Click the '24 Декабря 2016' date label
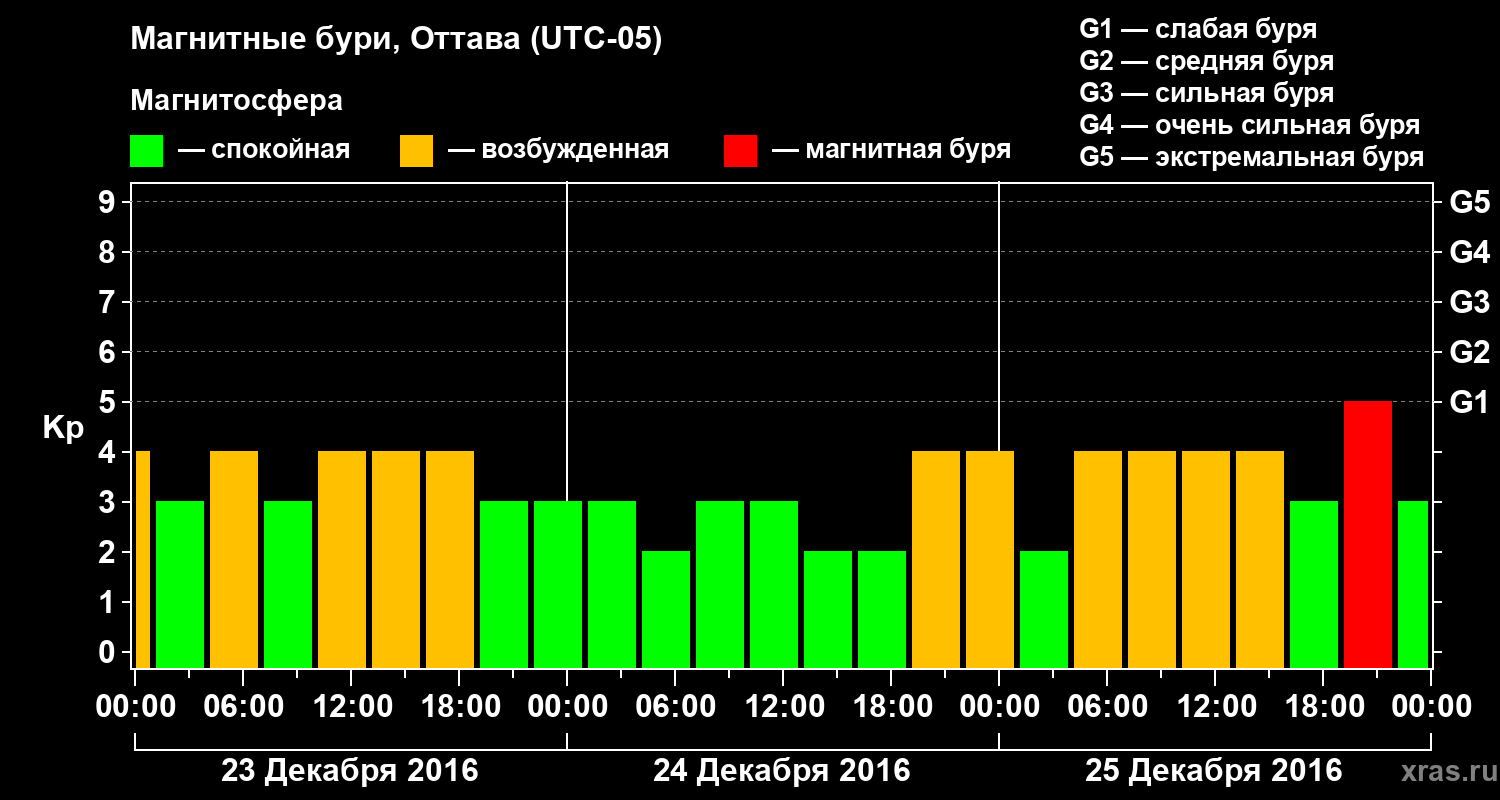This screenshot has width=1500, height=800. pyautogui.click(x=782, y=771)
